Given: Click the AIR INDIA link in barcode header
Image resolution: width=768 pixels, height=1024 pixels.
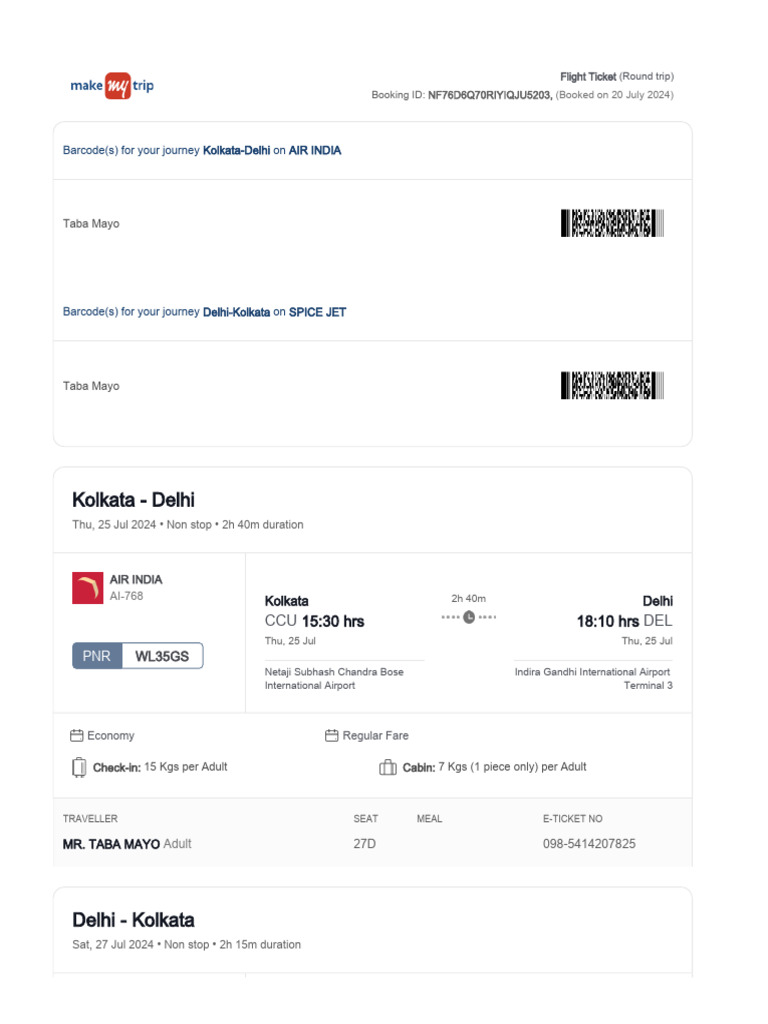Looking at the screenshot, I should pos(315,150).
